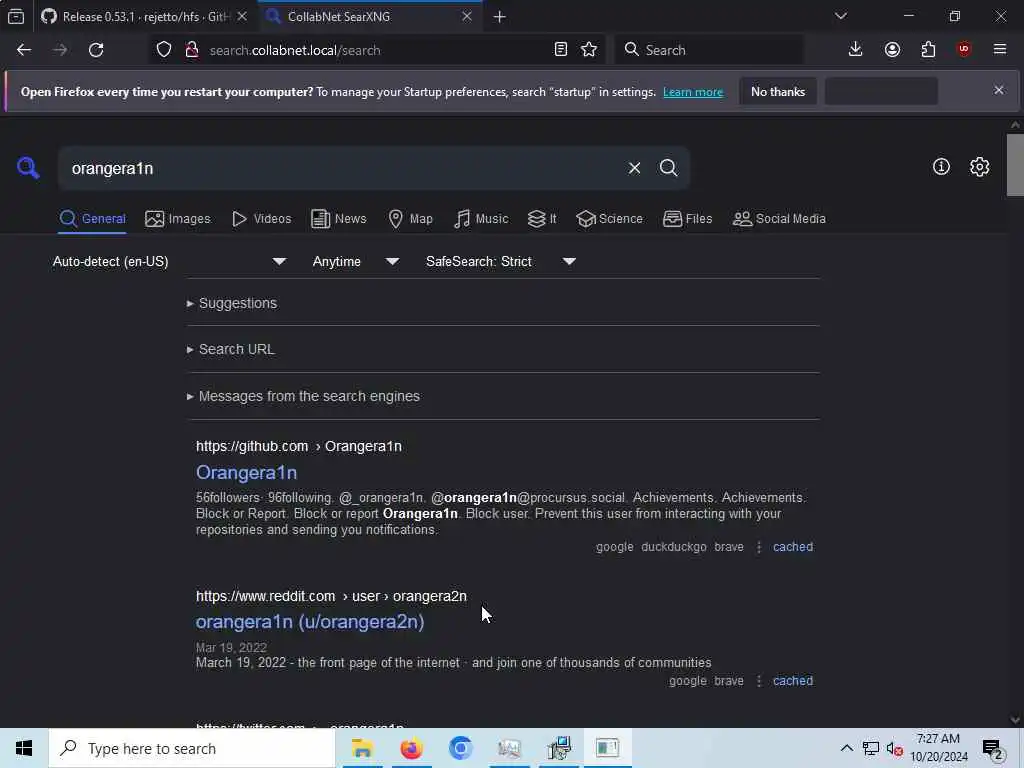Click the SearXNG magnifier logo
Screen dimensions: 1024x768
click(x=28, y=168)
